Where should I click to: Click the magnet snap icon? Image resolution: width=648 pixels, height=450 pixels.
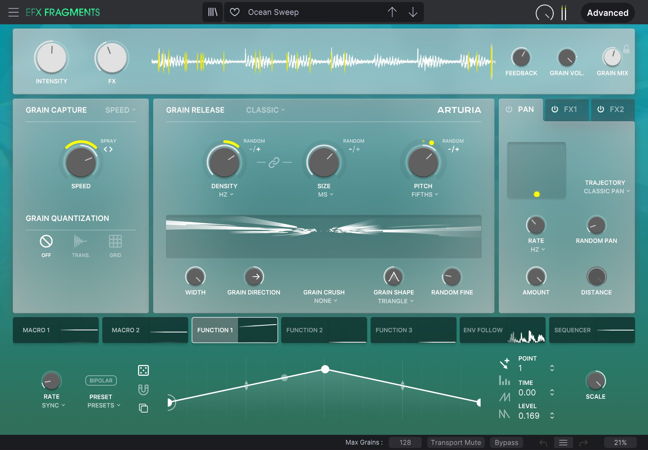[x=144, y=389]
